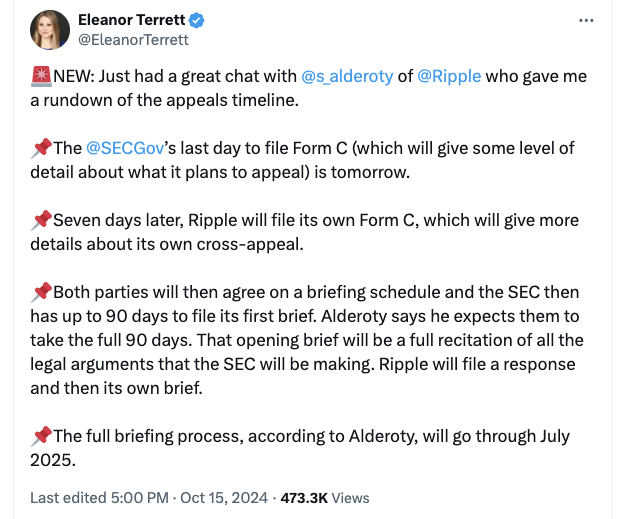Click the blue verified checkmark badge
Screen dimensions: 624x519
196,20
